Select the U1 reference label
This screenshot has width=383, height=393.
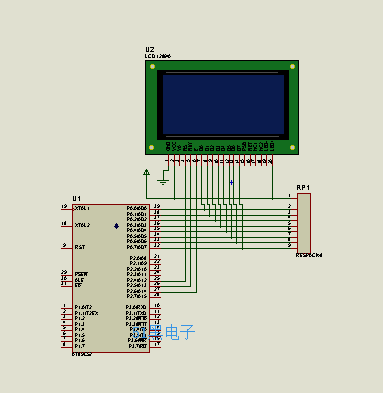click(x=77, y=199)
